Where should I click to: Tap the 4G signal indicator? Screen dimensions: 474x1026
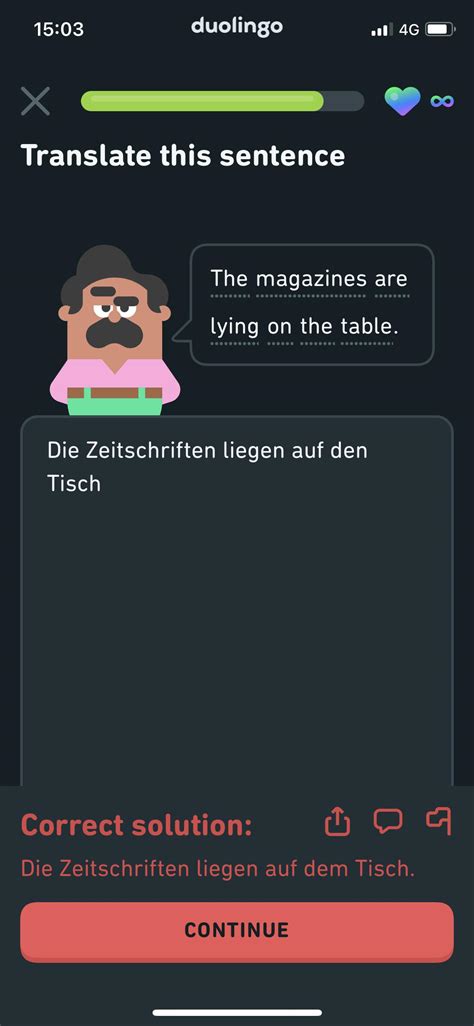tap(409, 29)
